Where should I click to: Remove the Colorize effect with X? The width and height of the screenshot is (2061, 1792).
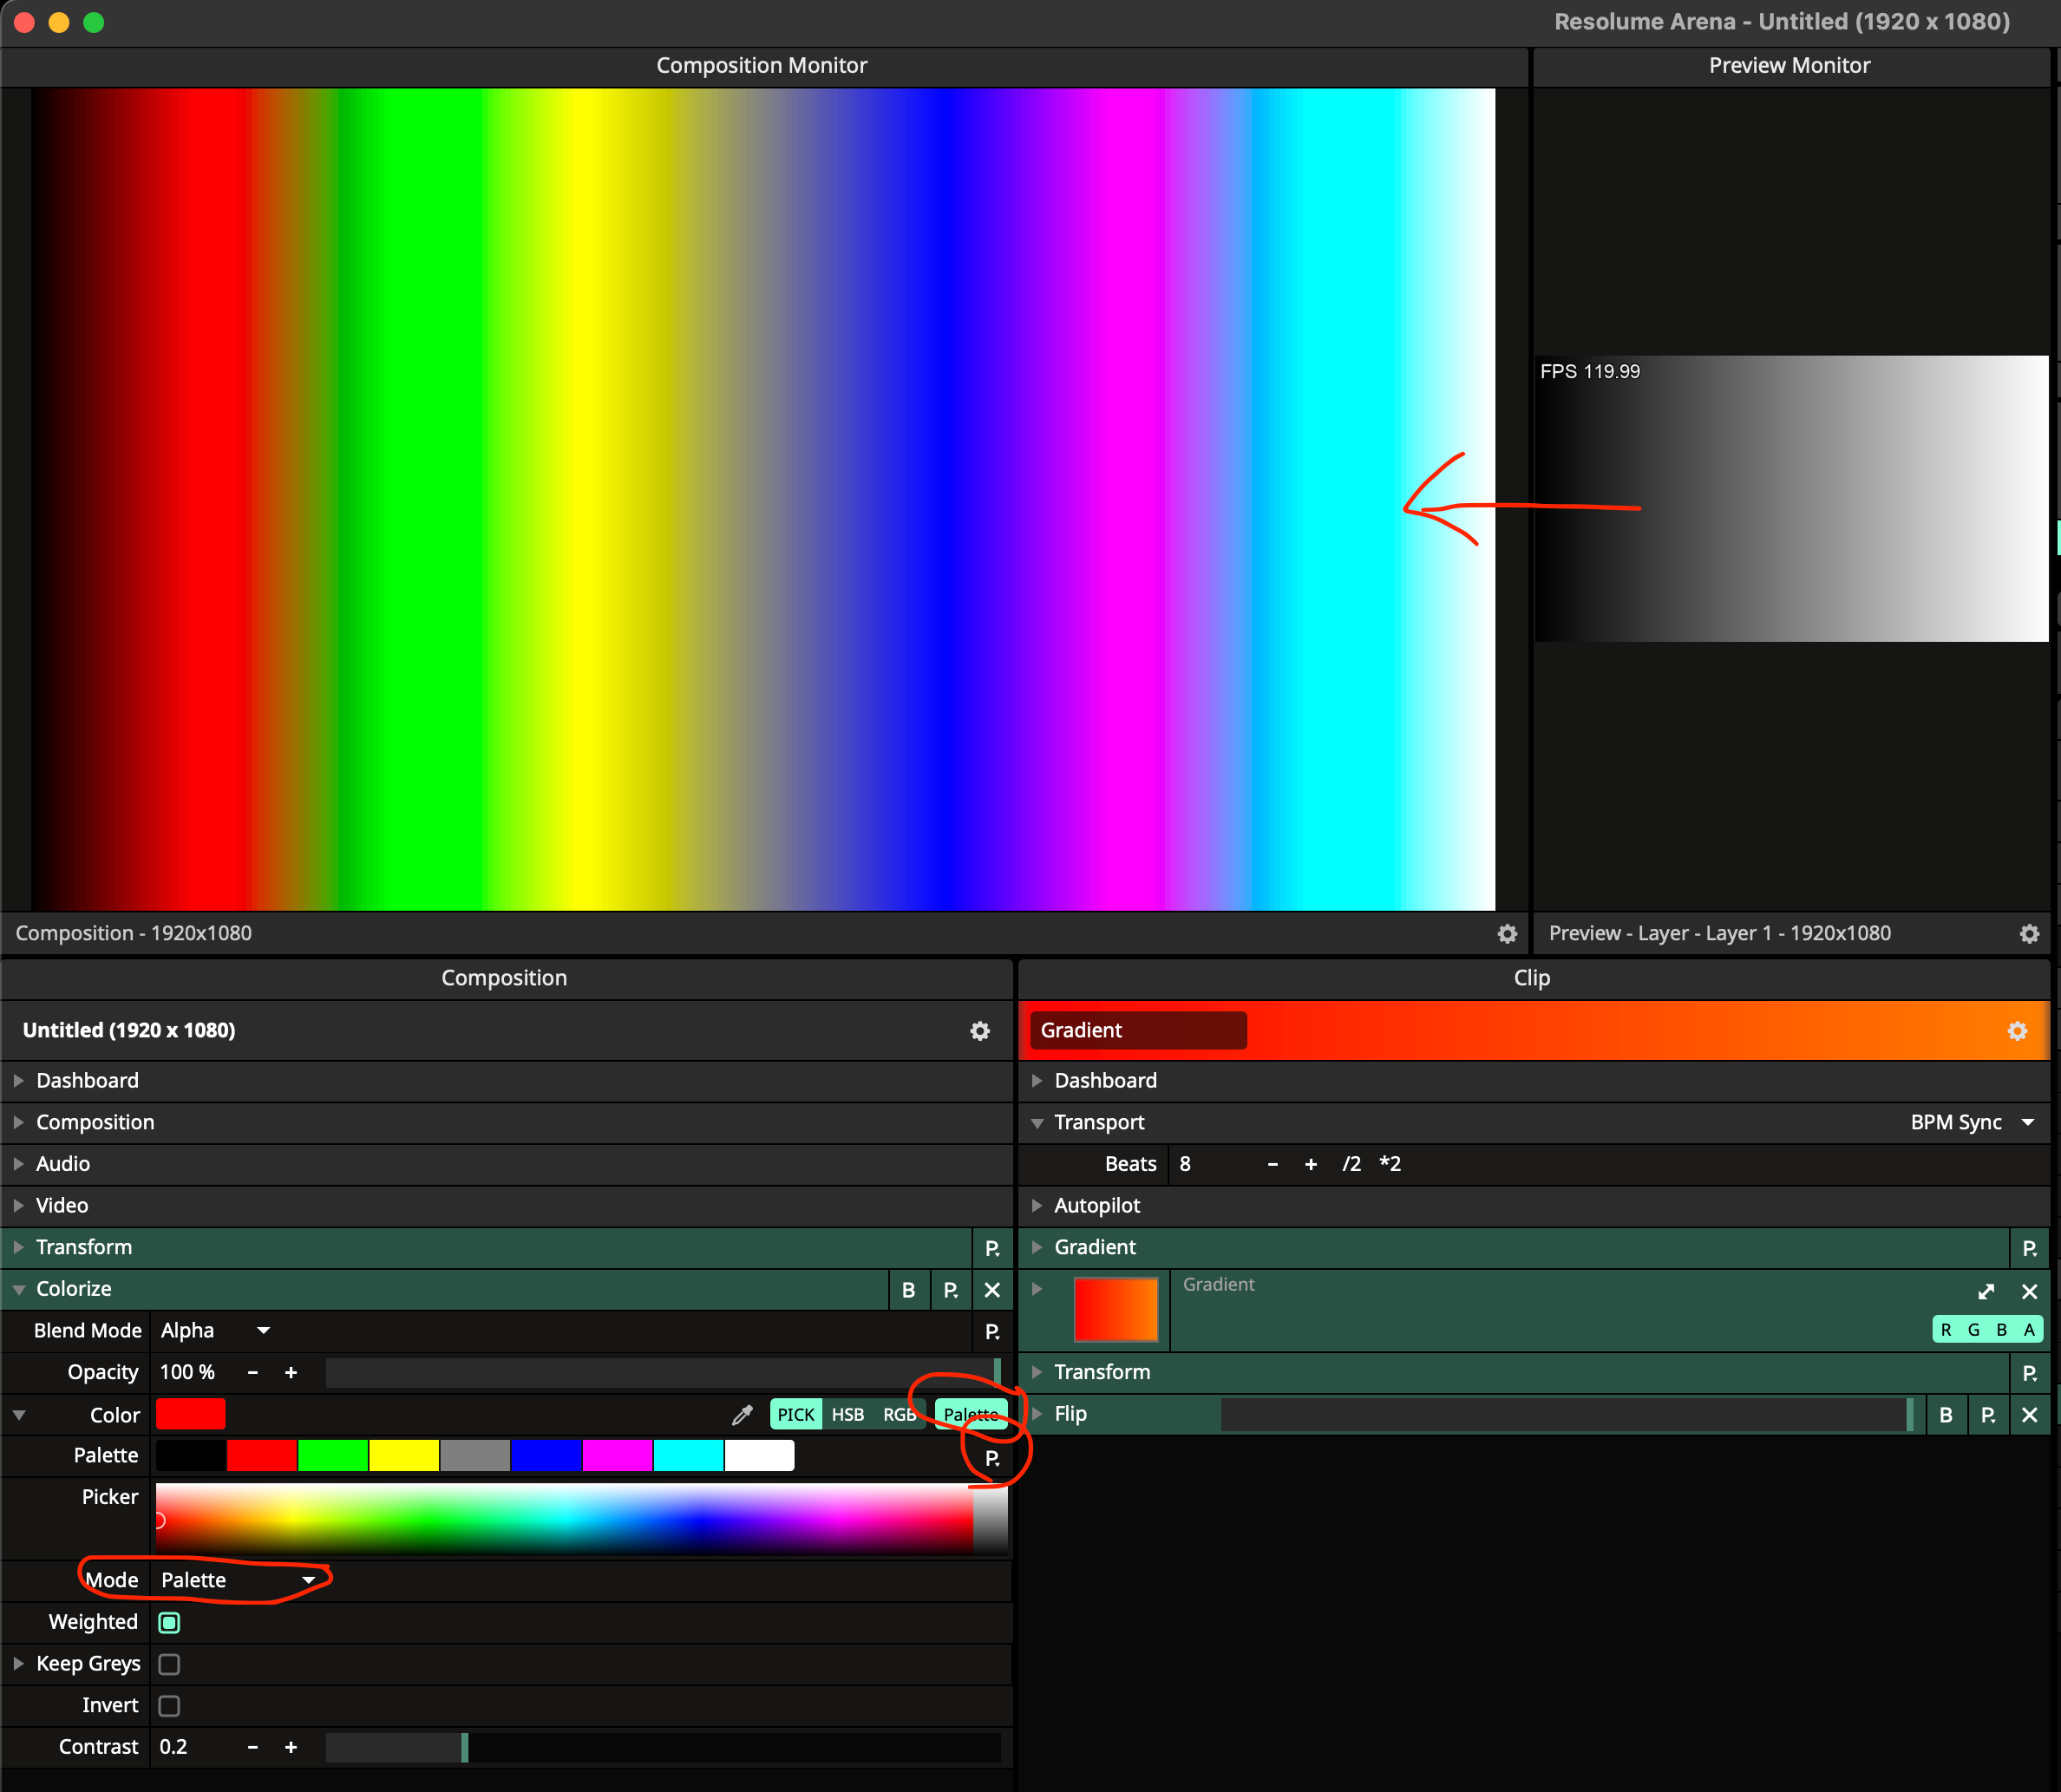[x=992, y=1289]
